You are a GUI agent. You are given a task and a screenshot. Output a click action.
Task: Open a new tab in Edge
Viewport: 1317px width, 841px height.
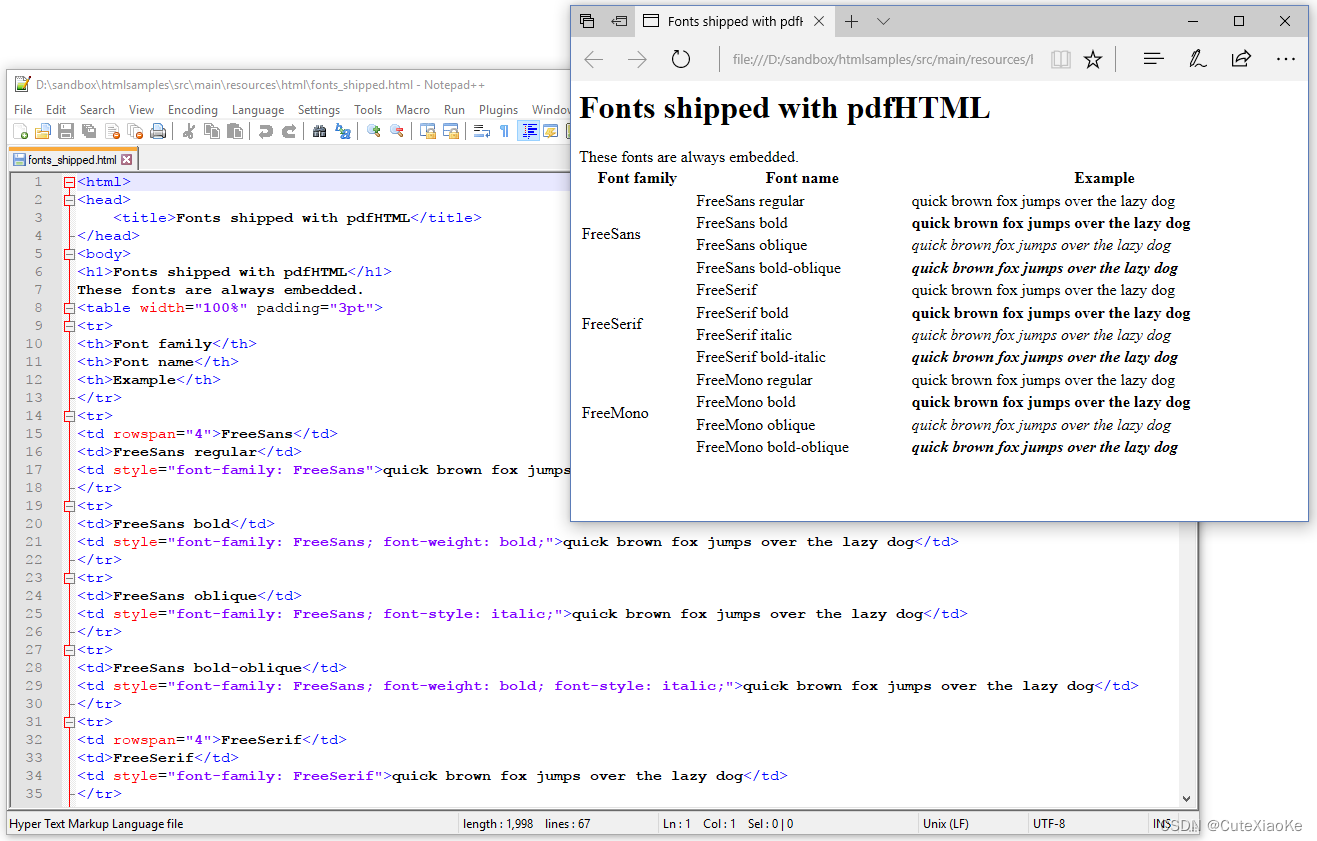click(x=851, y=21)
